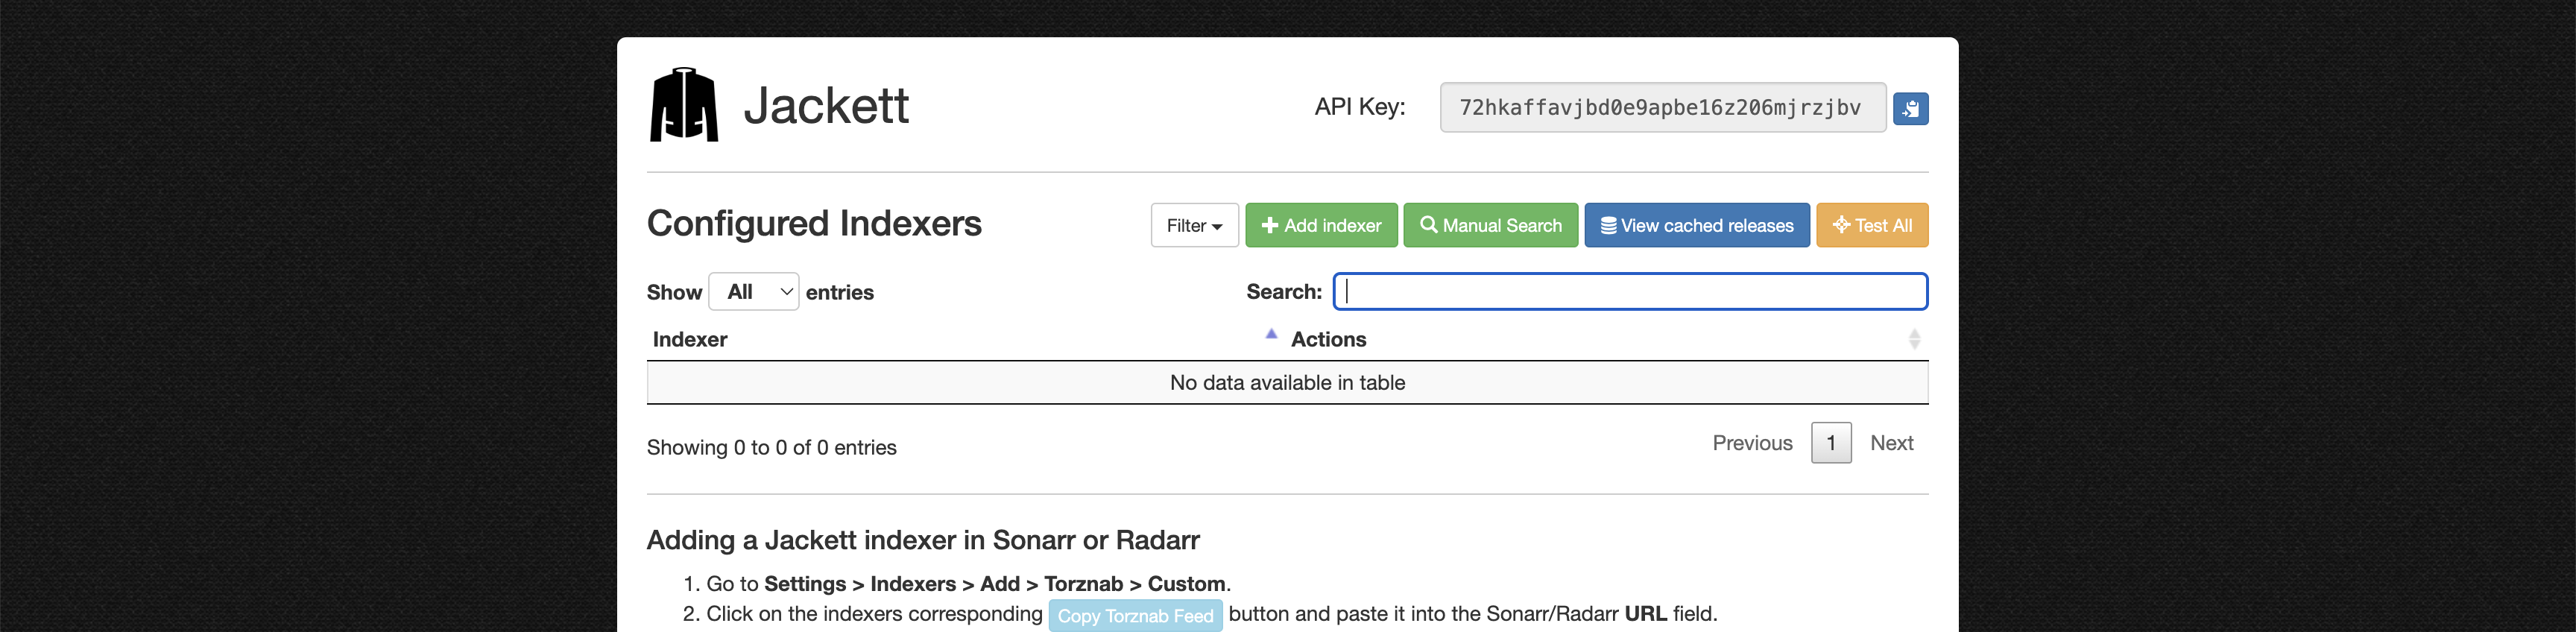Run Test All indexers
This screenshot has height=632, width=2576.
pos(1871,226)
